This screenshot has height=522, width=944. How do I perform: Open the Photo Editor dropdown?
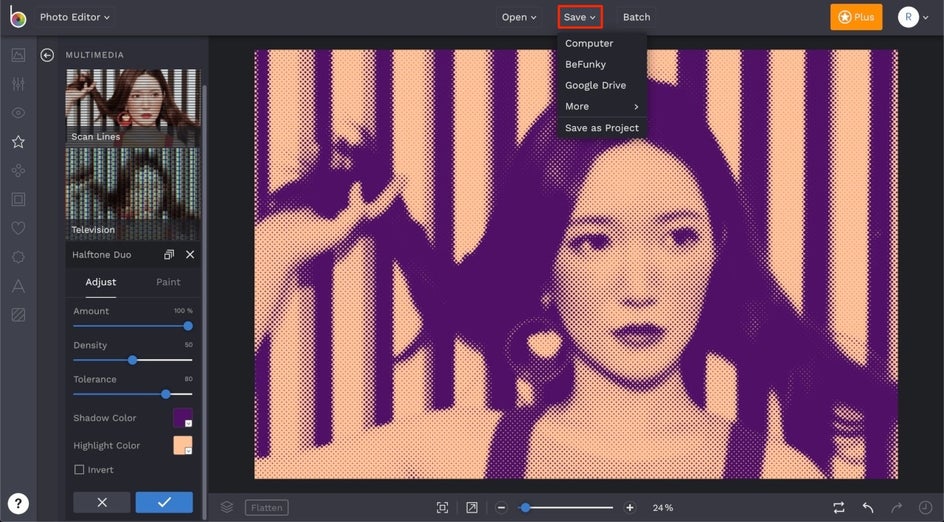pos(75,17)
